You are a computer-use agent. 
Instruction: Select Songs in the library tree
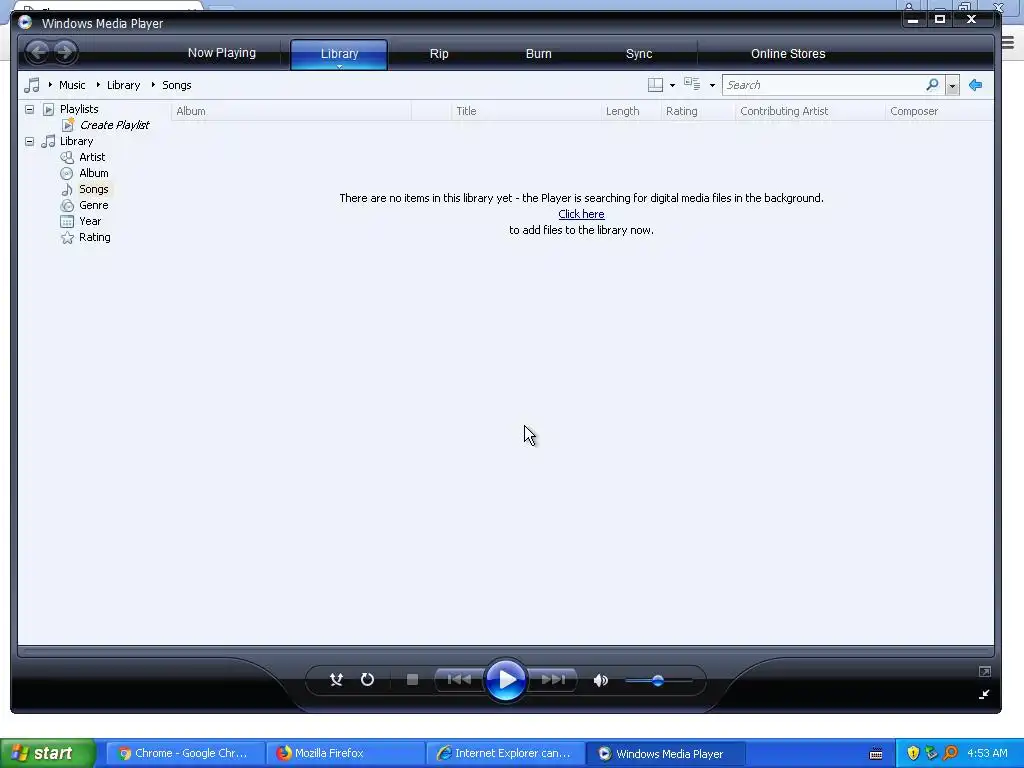coord(93,189)
